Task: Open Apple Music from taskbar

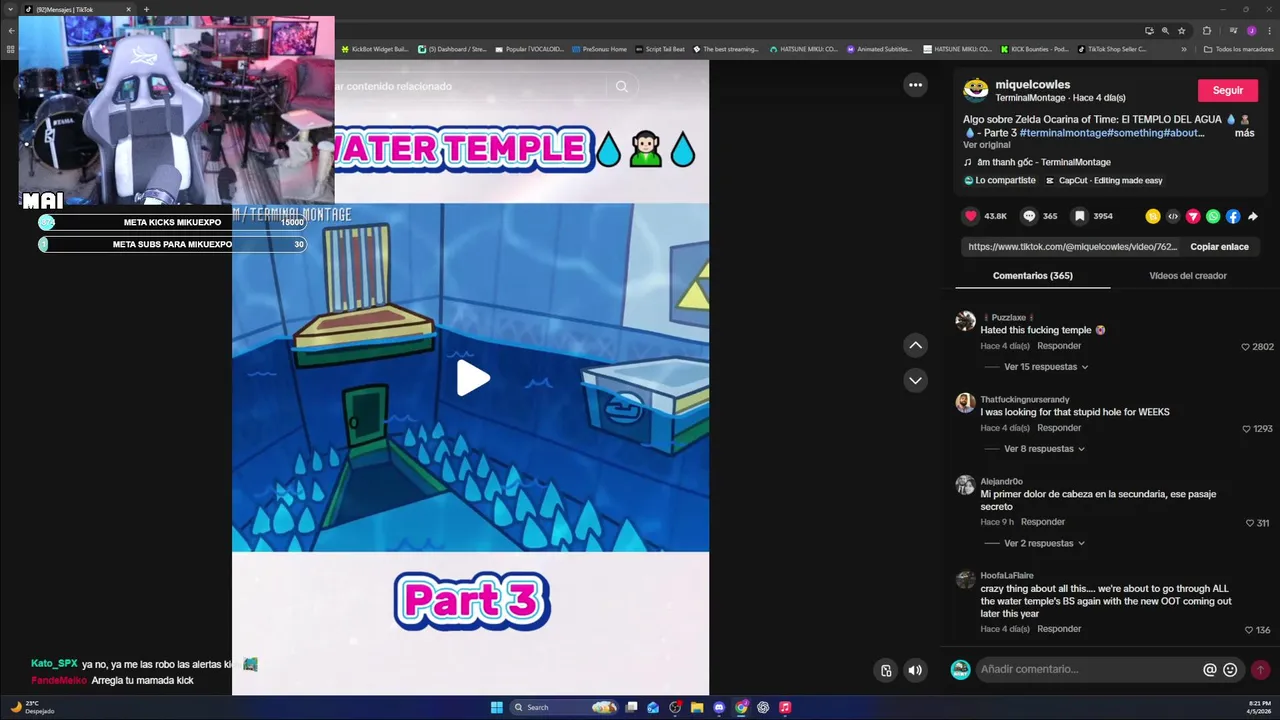Action: coord(785,707)
